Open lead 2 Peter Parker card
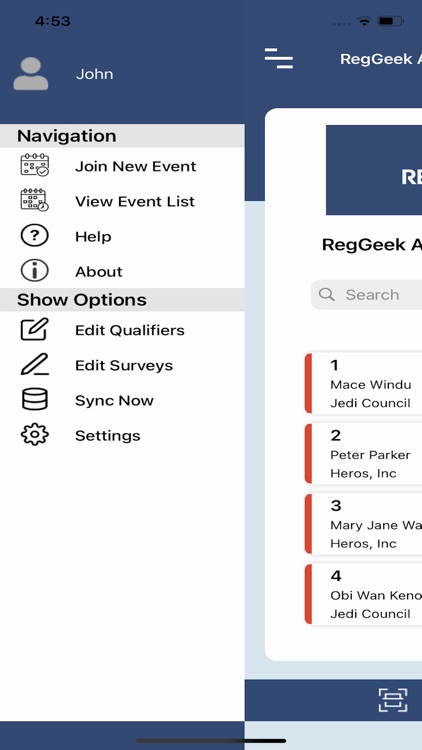The height and width of the screenshot is (750, 422). (364, 453)
